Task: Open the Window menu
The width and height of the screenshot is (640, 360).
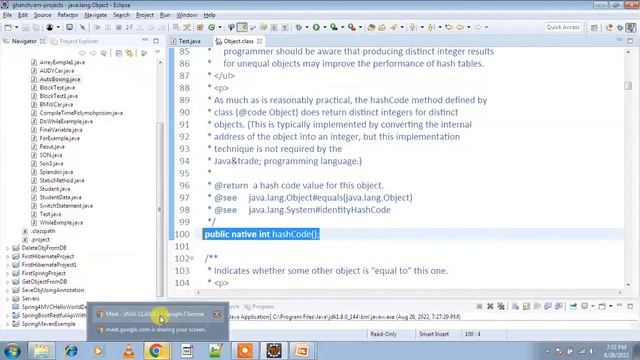Action: click(187, 15)
